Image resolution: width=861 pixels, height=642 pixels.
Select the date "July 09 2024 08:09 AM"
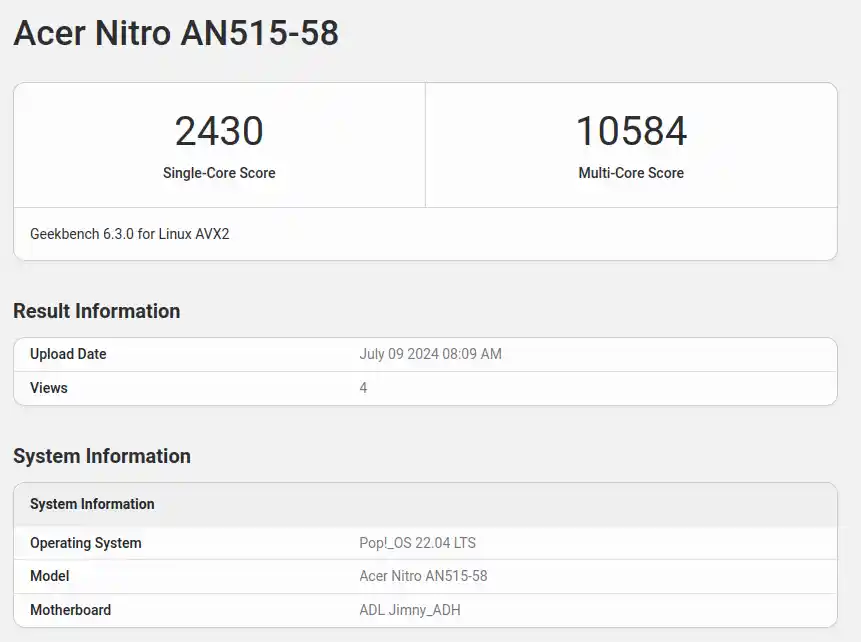pos(430,354)
